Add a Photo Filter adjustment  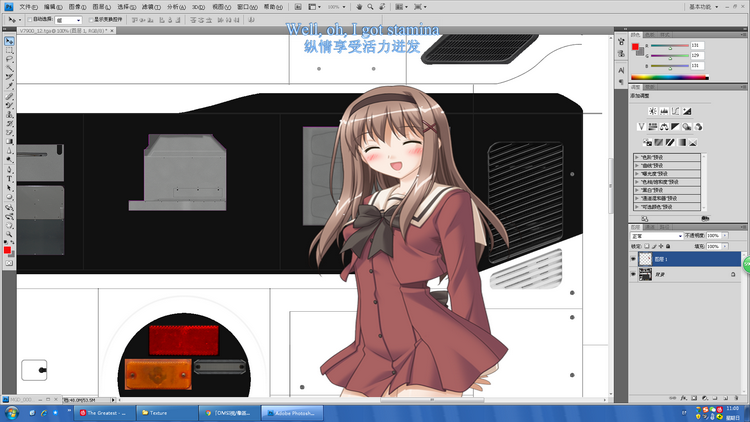tap(687, 127)
